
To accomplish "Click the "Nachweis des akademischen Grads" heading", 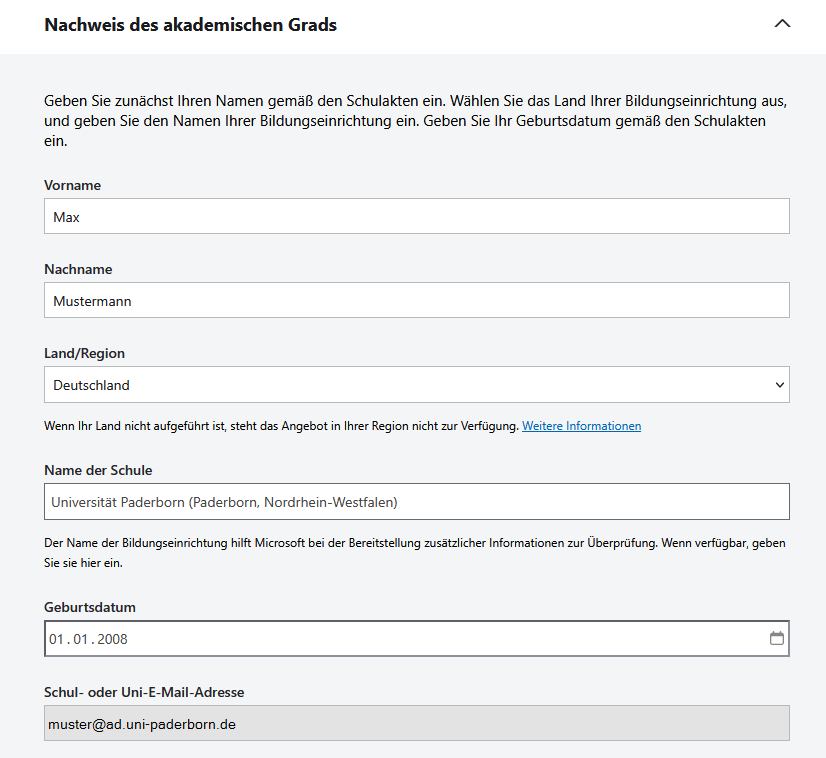I will click(x=190, y=25).
